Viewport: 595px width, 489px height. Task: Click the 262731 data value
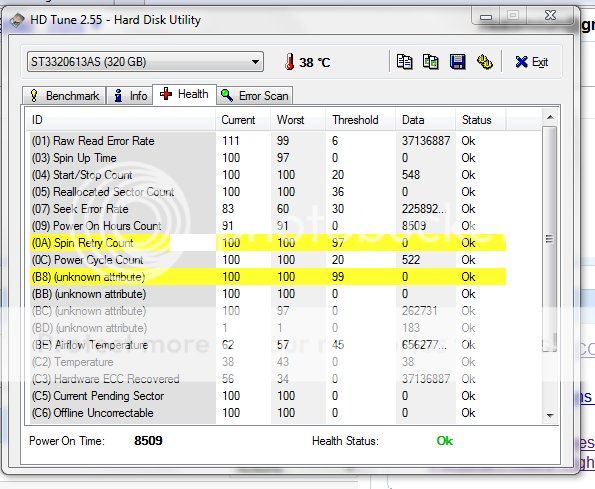(x=419, y=311)
